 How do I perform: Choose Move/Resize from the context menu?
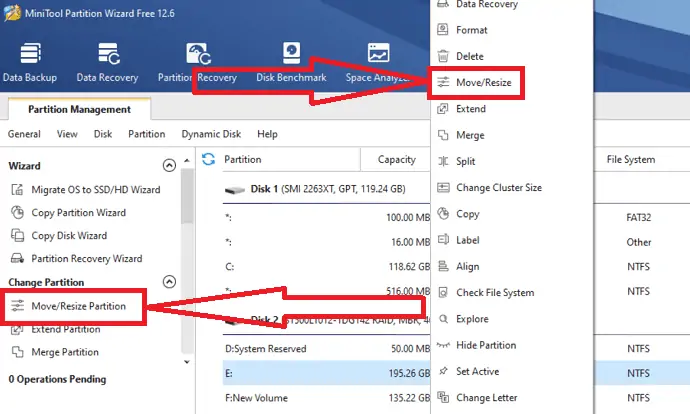[x=484, y=82]
